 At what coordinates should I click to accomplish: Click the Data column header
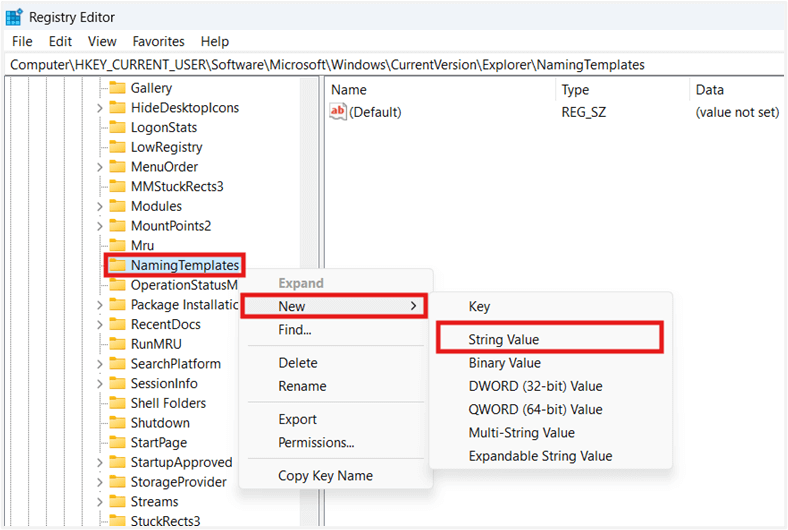pos(737,89)
